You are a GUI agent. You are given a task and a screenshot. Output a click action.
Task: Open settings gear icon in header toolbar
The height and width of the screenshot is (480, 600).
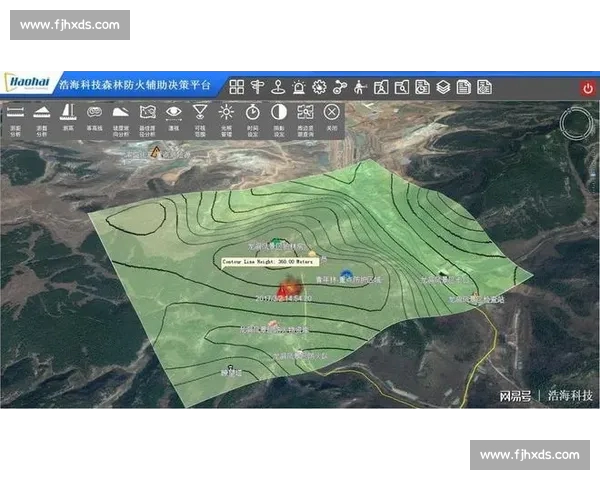[319, 87]
